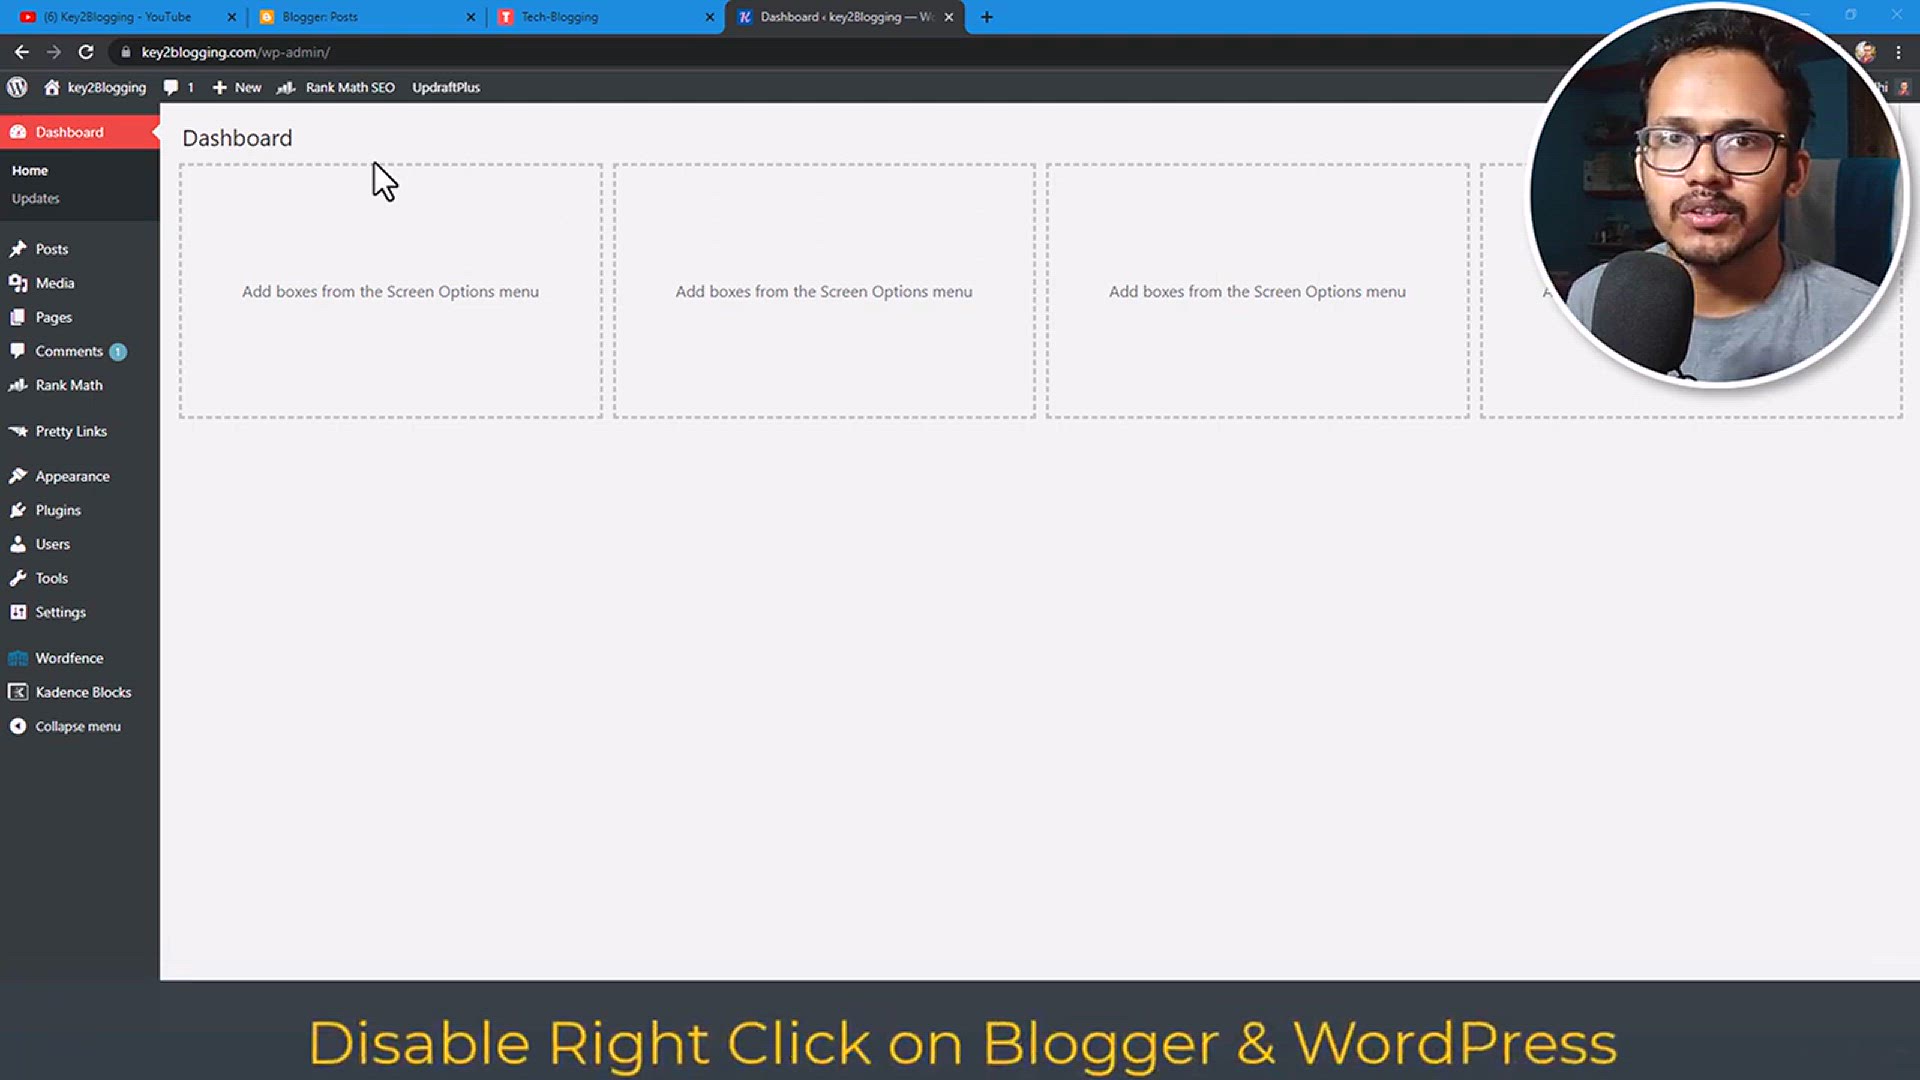Open the Appearance menu label
This screenshot has width=1920, height=1080.
tap(73, 476)
